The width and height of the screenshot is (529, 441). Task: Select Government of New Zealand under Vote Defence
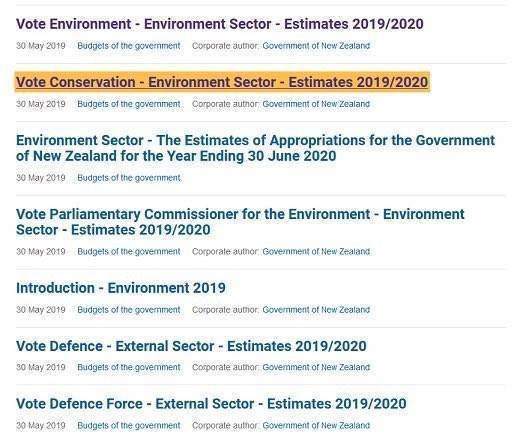pos(316,367)
